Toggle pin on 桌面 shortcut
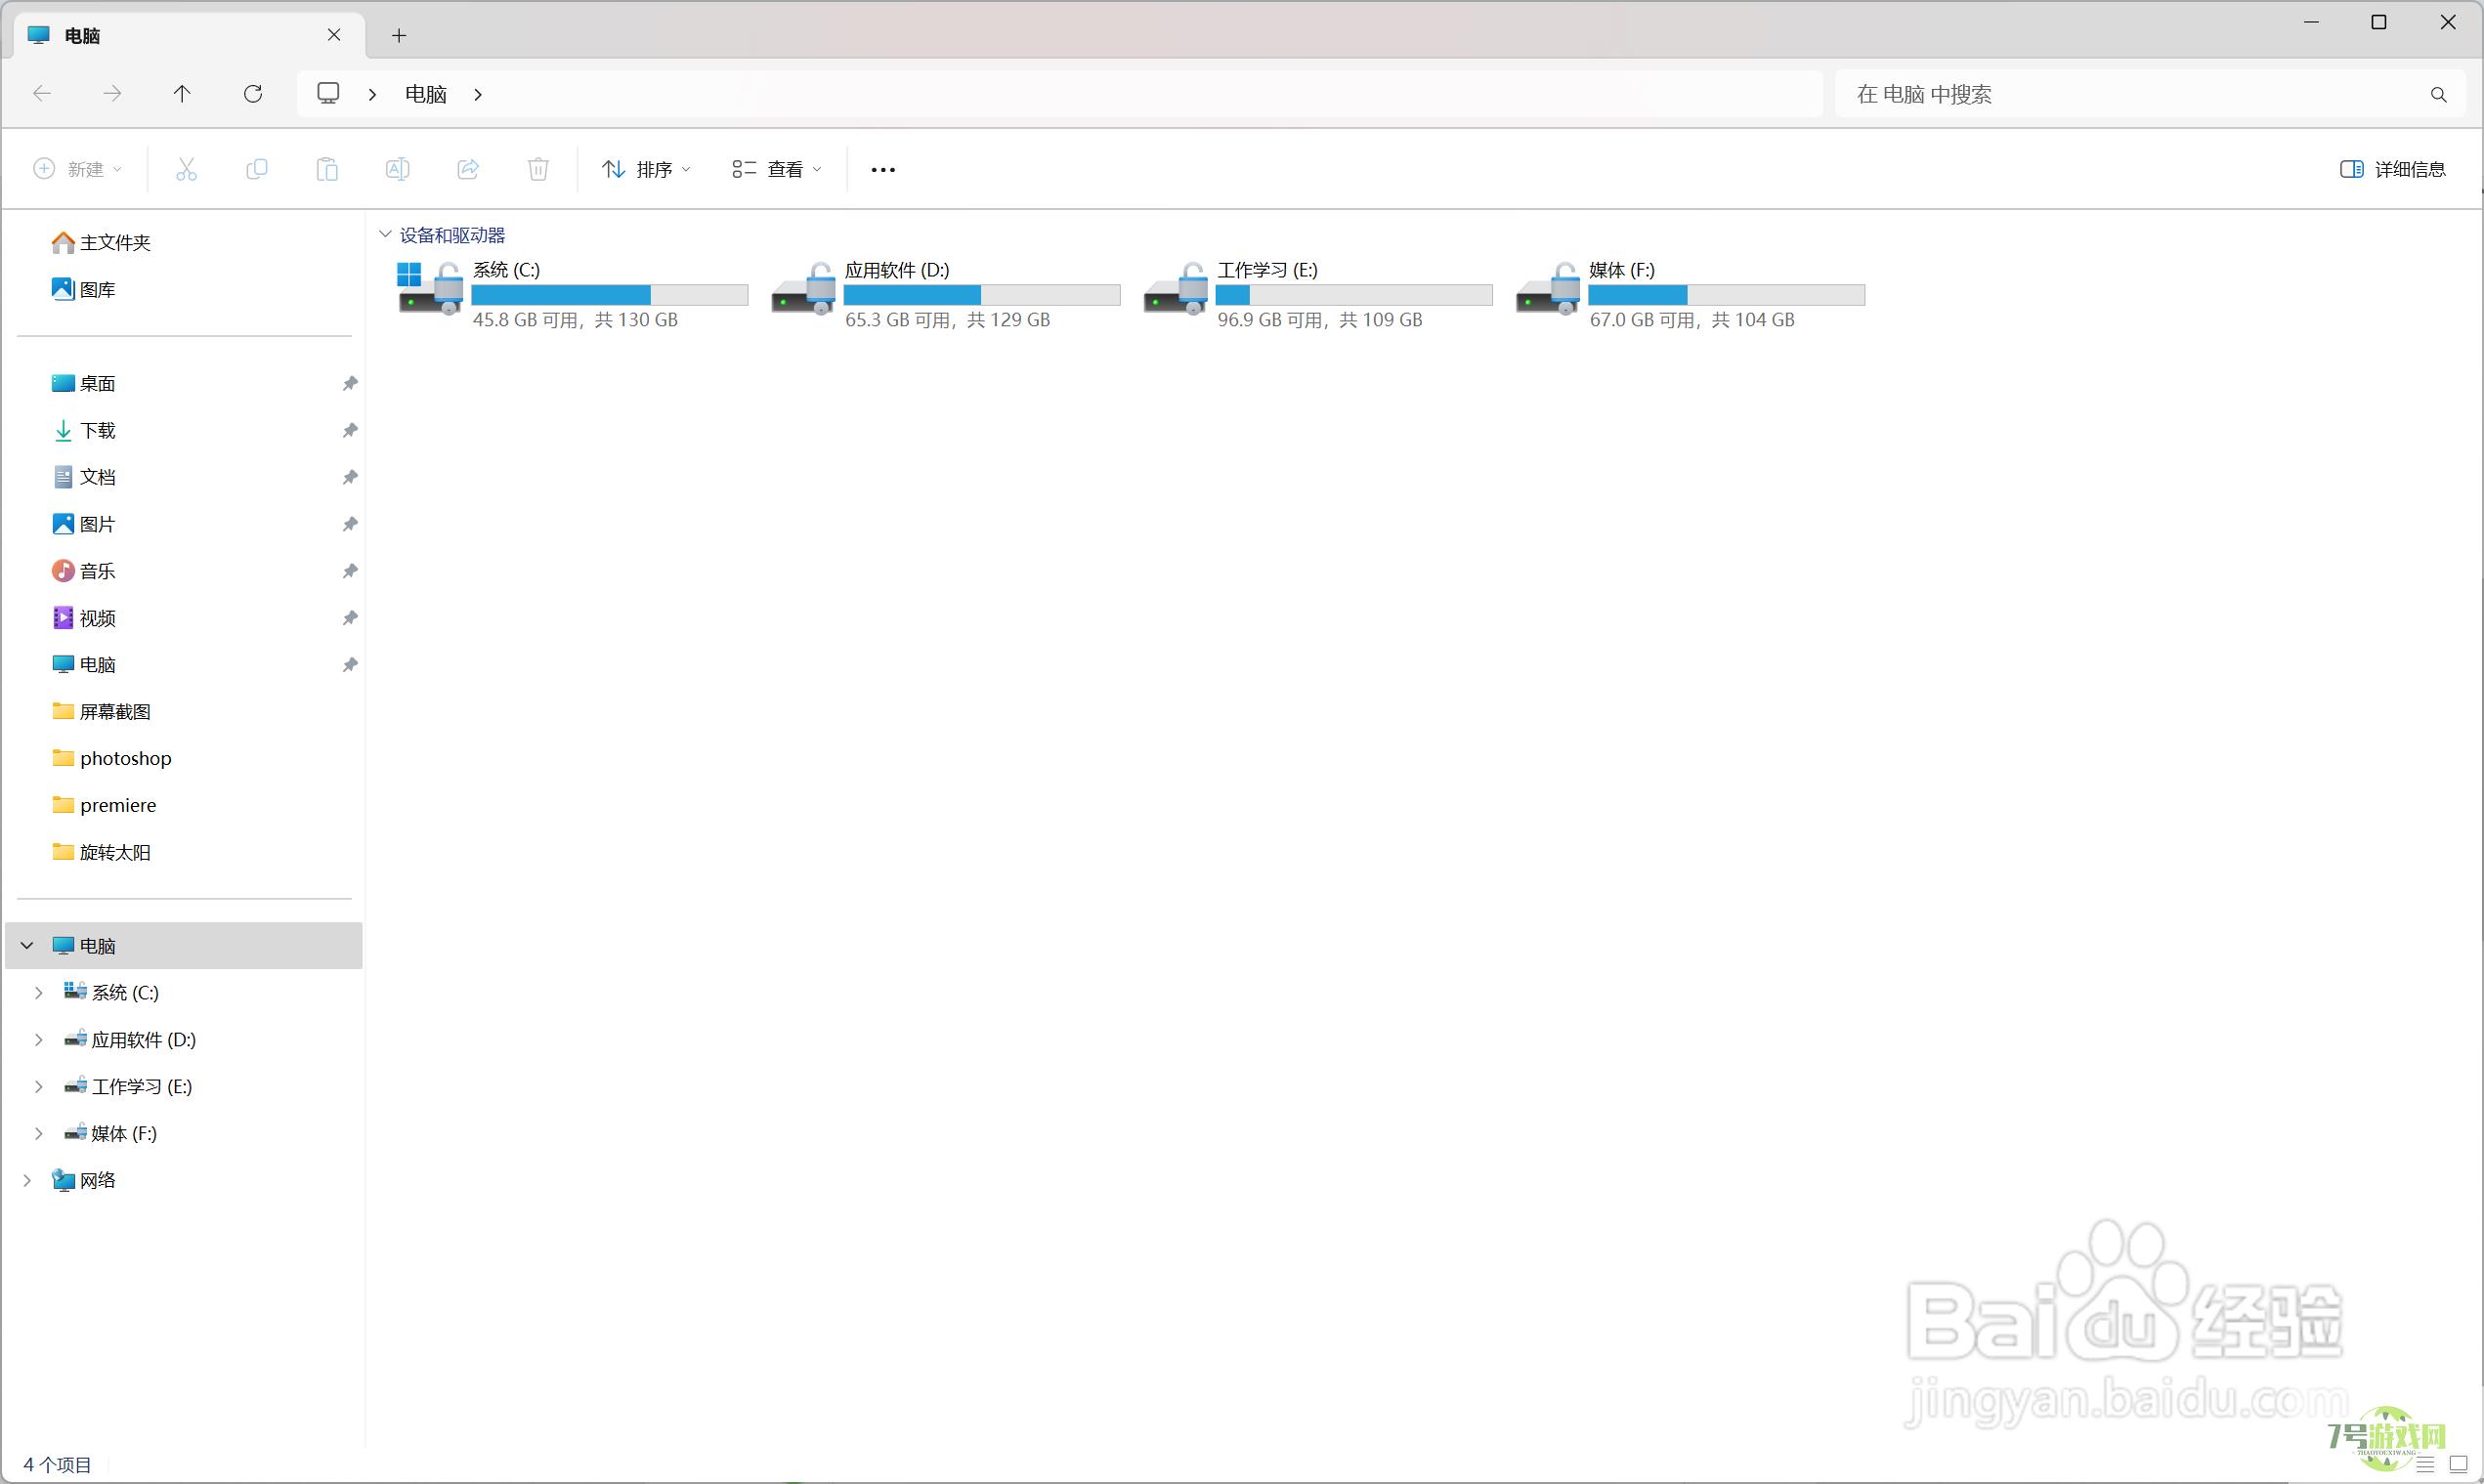Viewport: 2484px width, 1484px height. (x=350, y=383)
